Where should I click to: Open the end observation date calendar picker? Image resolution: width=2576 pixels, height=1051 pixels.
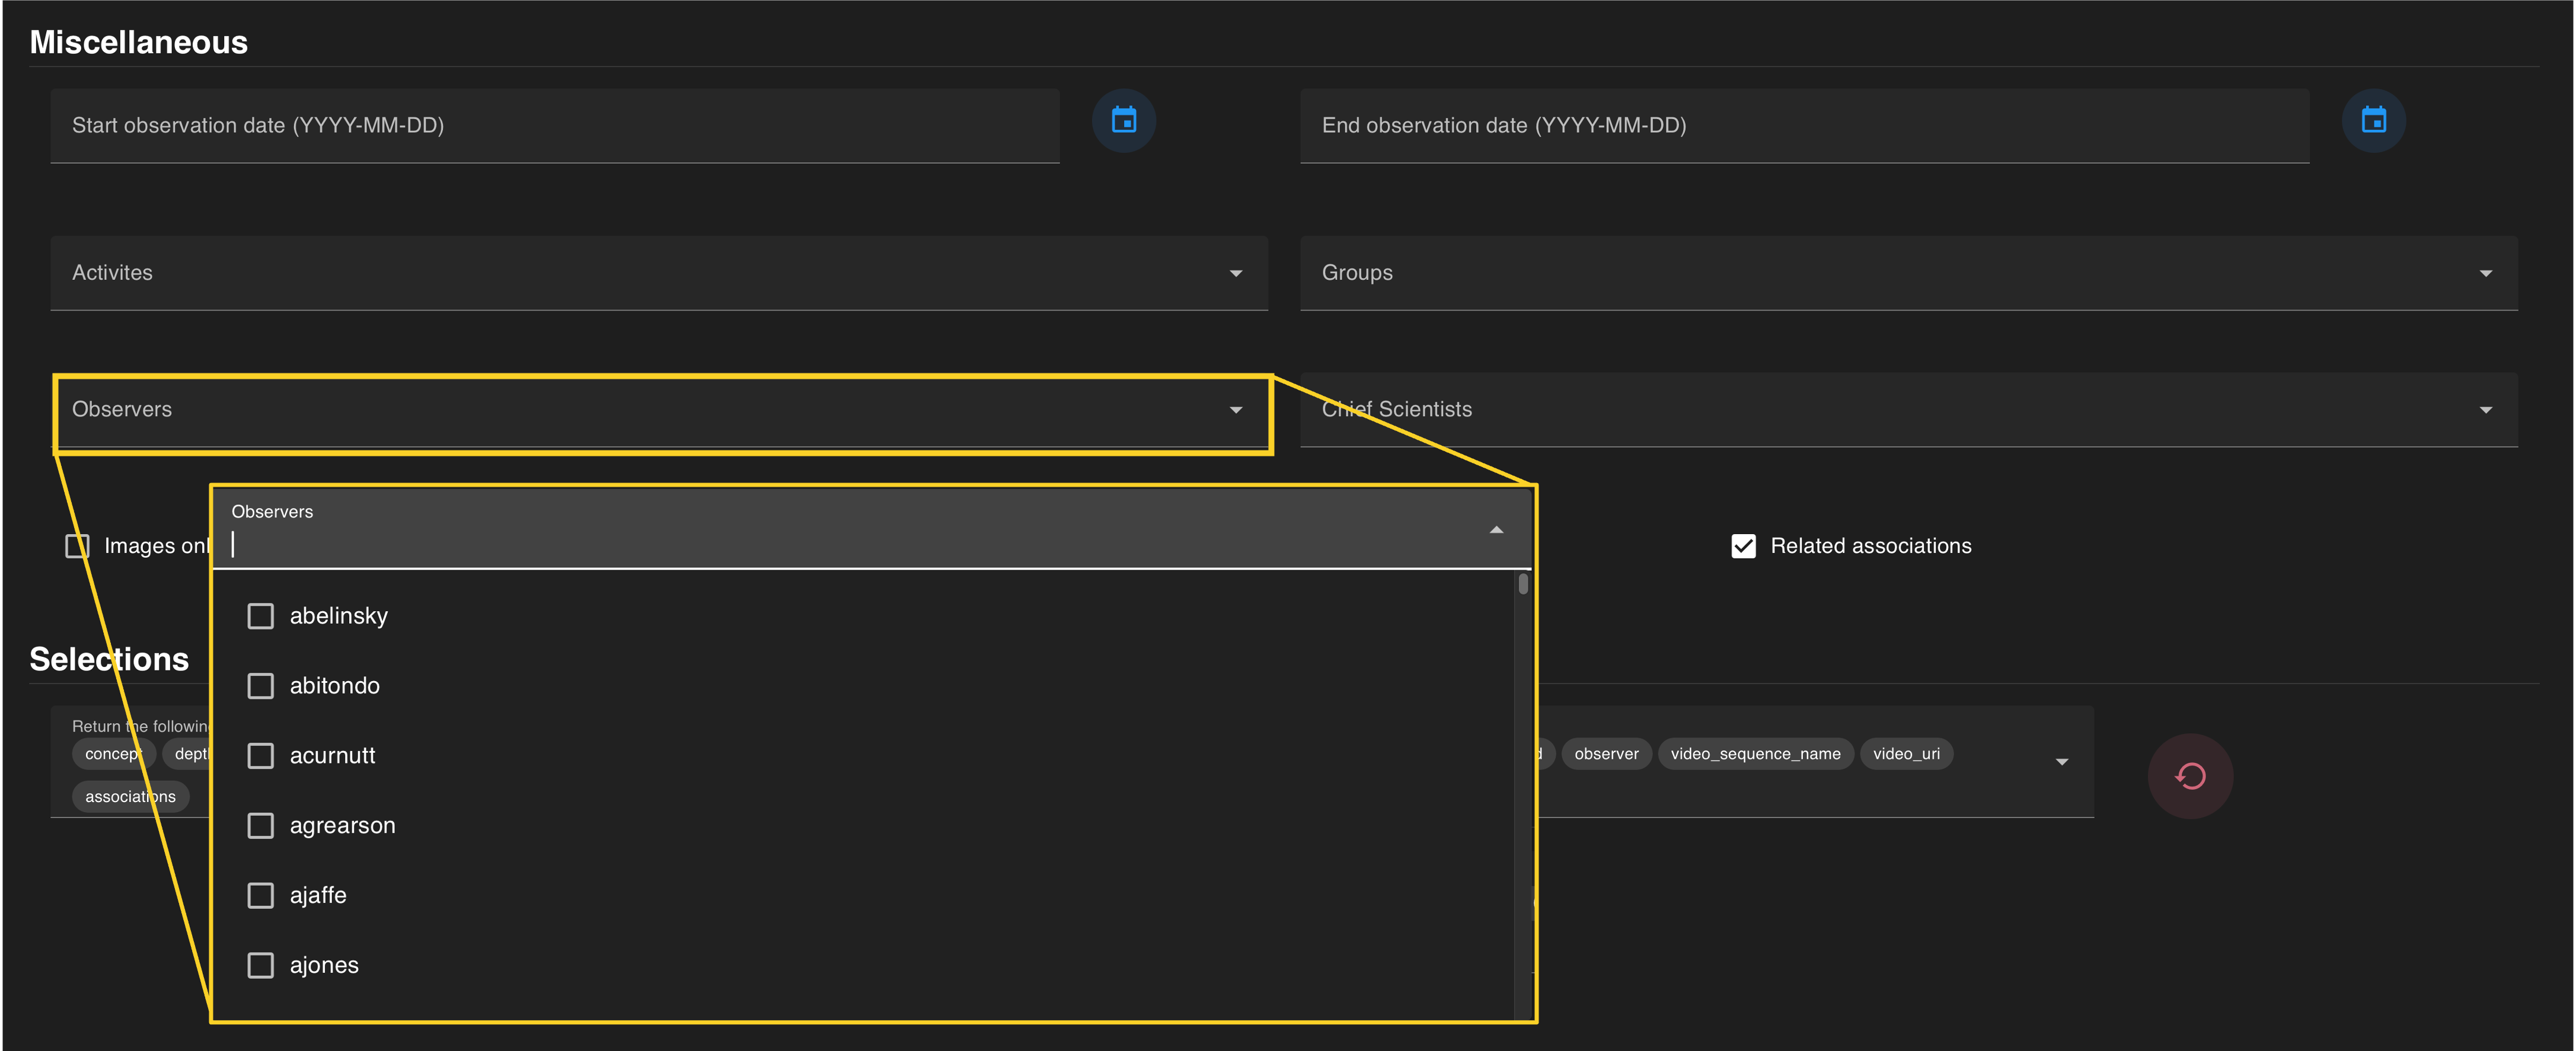2373,121
